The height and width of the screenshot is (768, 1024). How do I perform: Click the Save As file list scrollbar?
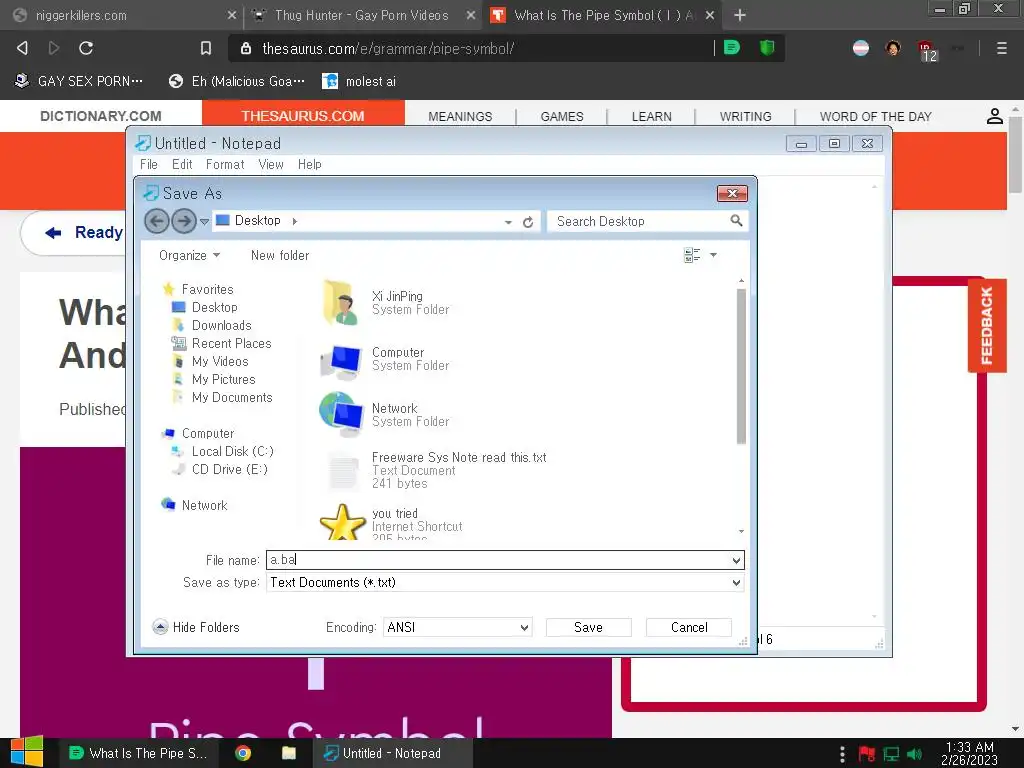(741, 366)
